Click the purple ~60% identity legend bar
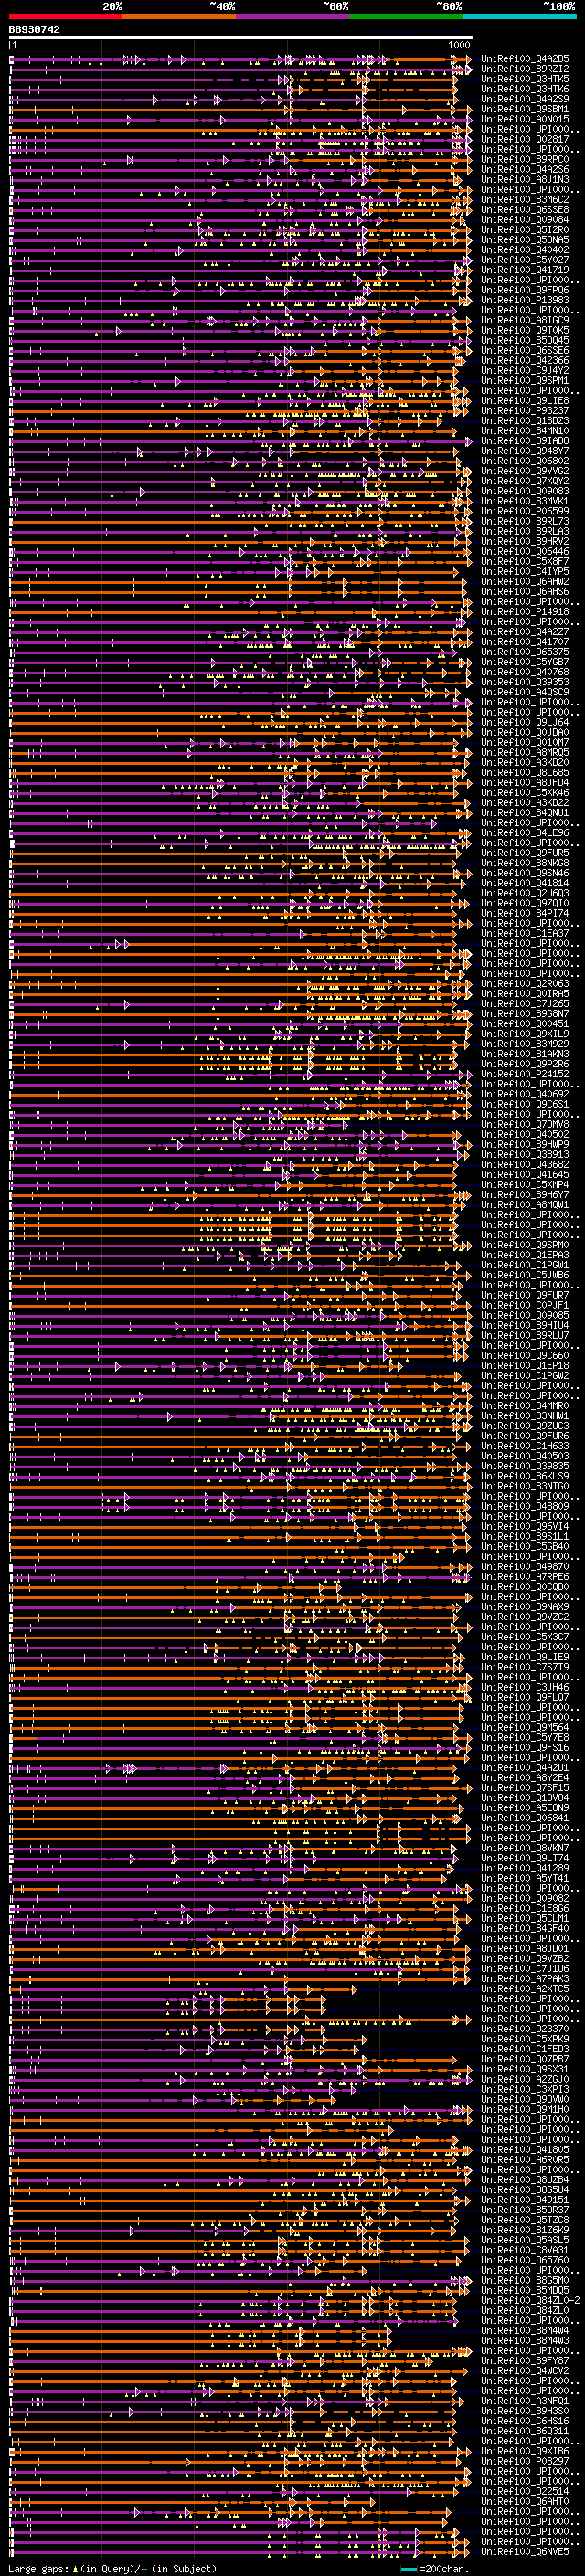The height and width of the screenshot is (2576, 585). click(293, 16)
